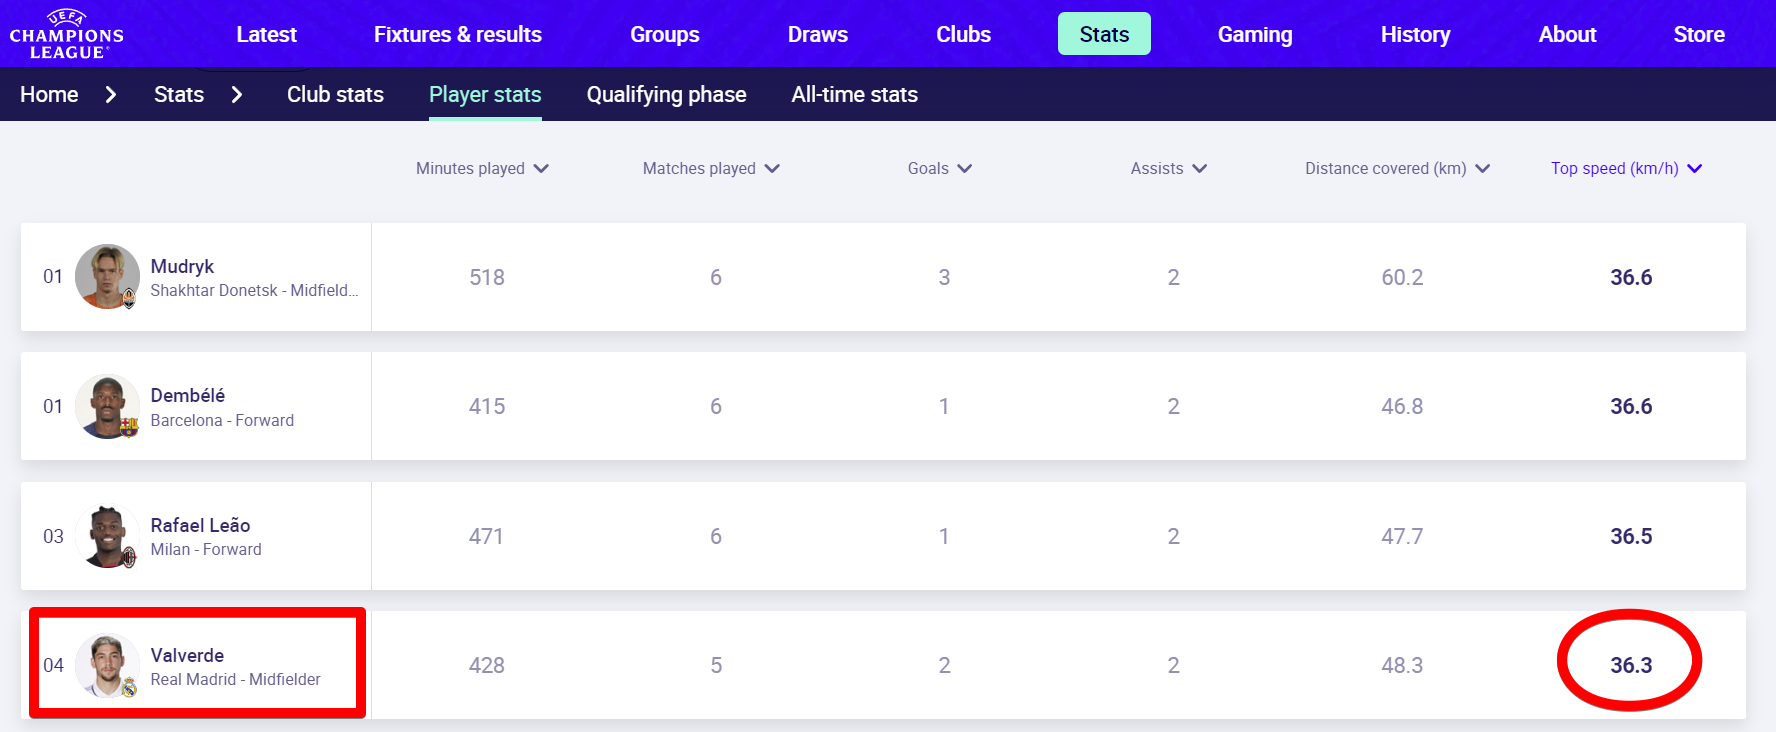Screen dimensions: 1776x732
Task: Open Valverde's player photo
Action: click(107, 665)
